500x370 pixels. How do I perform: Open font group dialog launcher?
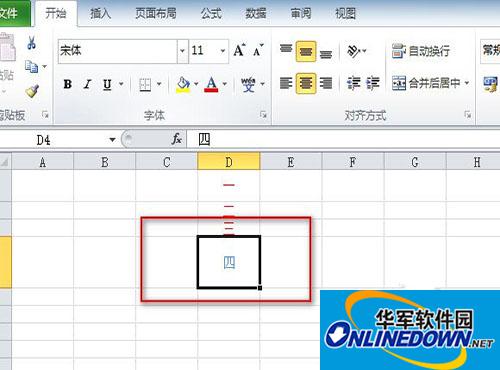pyautogui.click(x=263, y=115)
